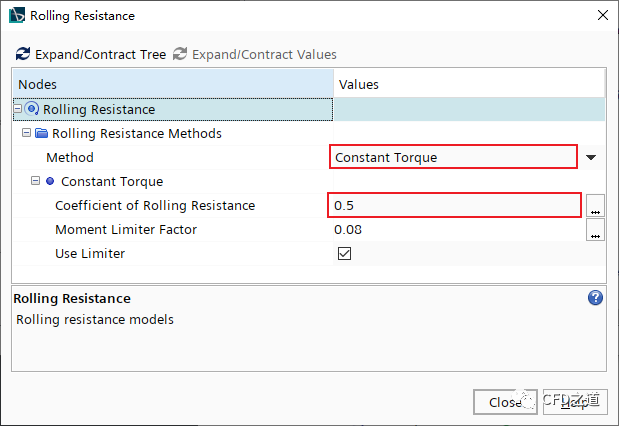Collapse the Rolling Resistance root node
The width and height of the screenshot is (619, 426).
click(x=18, y=109)
